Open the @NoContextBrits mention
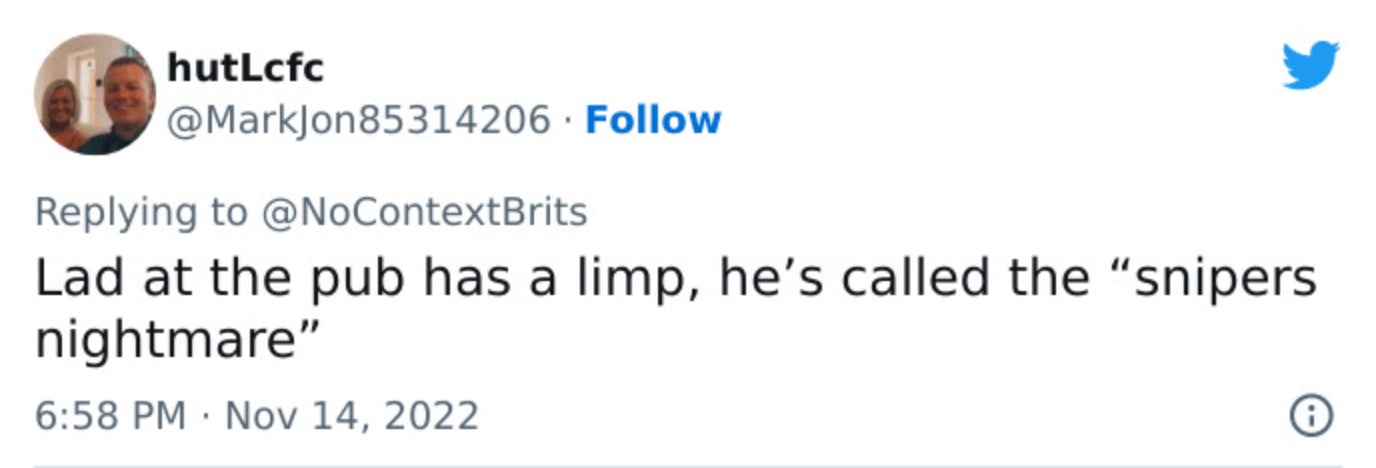The image size is (1376, 468). click(423, 212)
